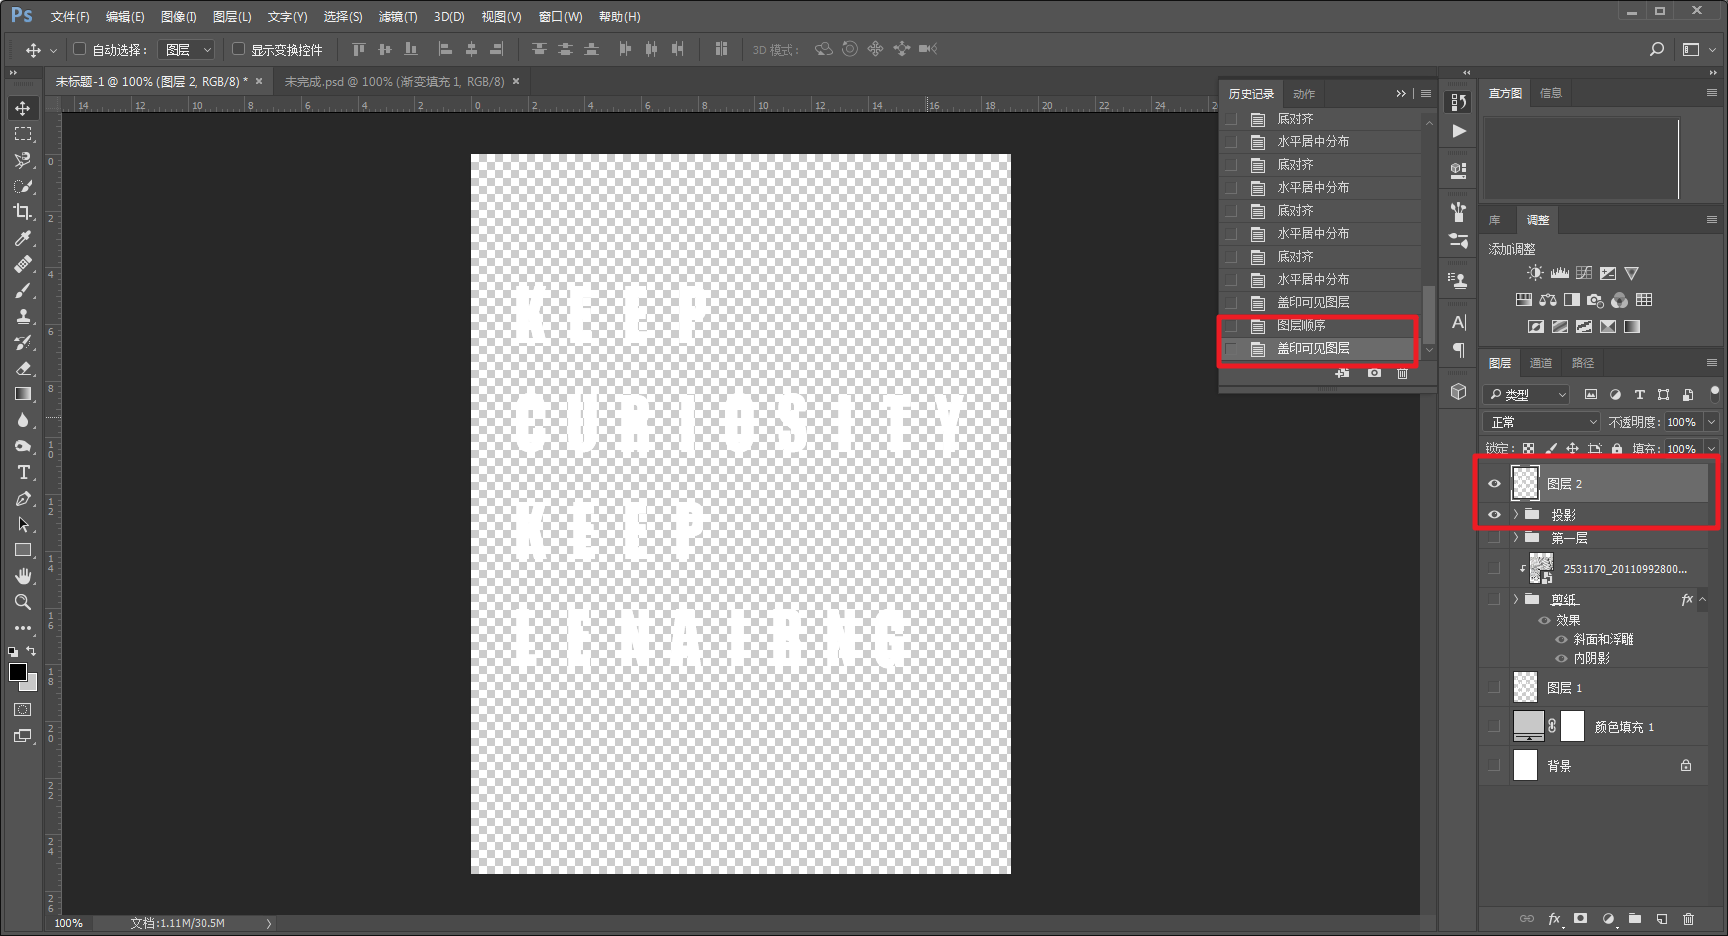Show the 背景 layer
The width and height of the screenshot is (1728, 936).
[1494, 765]
